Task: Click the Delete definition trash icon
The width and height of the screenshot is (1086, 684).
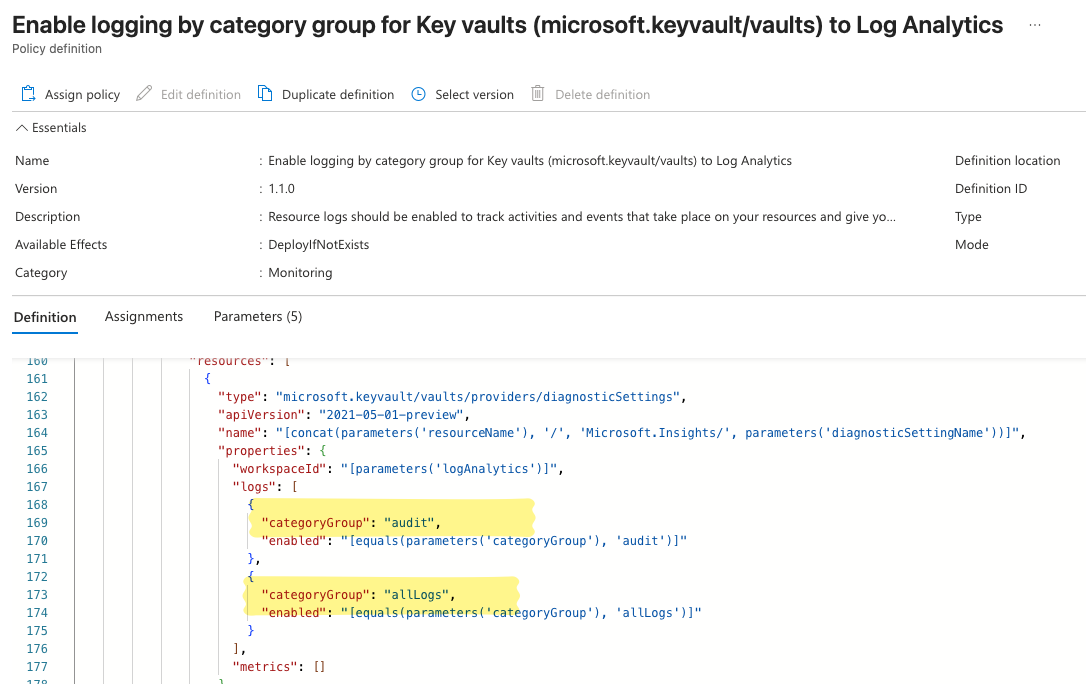Action: pos(537,93)
